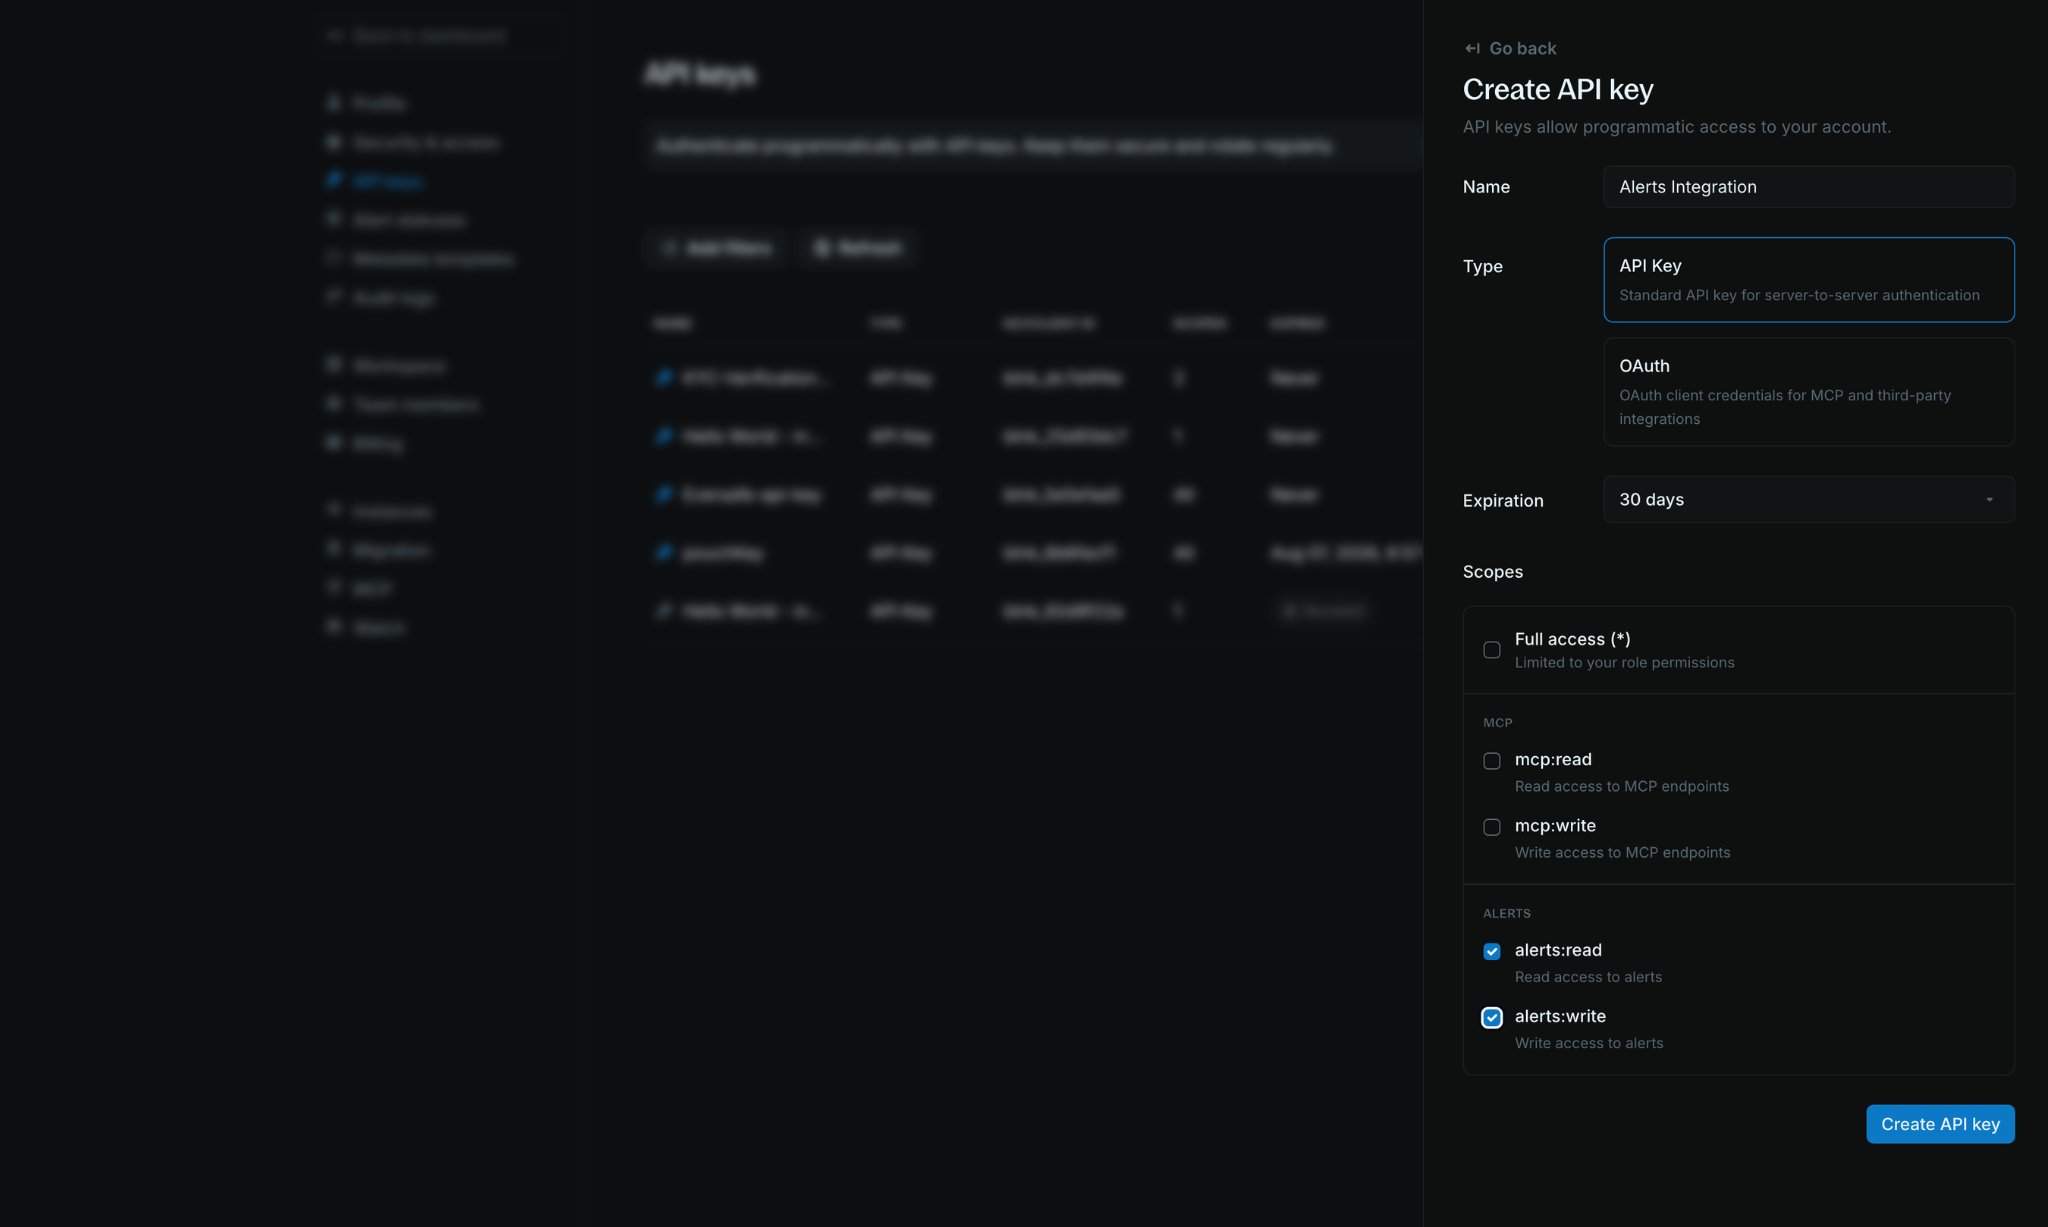Click 'Limited to your role permissions' text
The image size is (2048, 1227).
point(1624,662)
